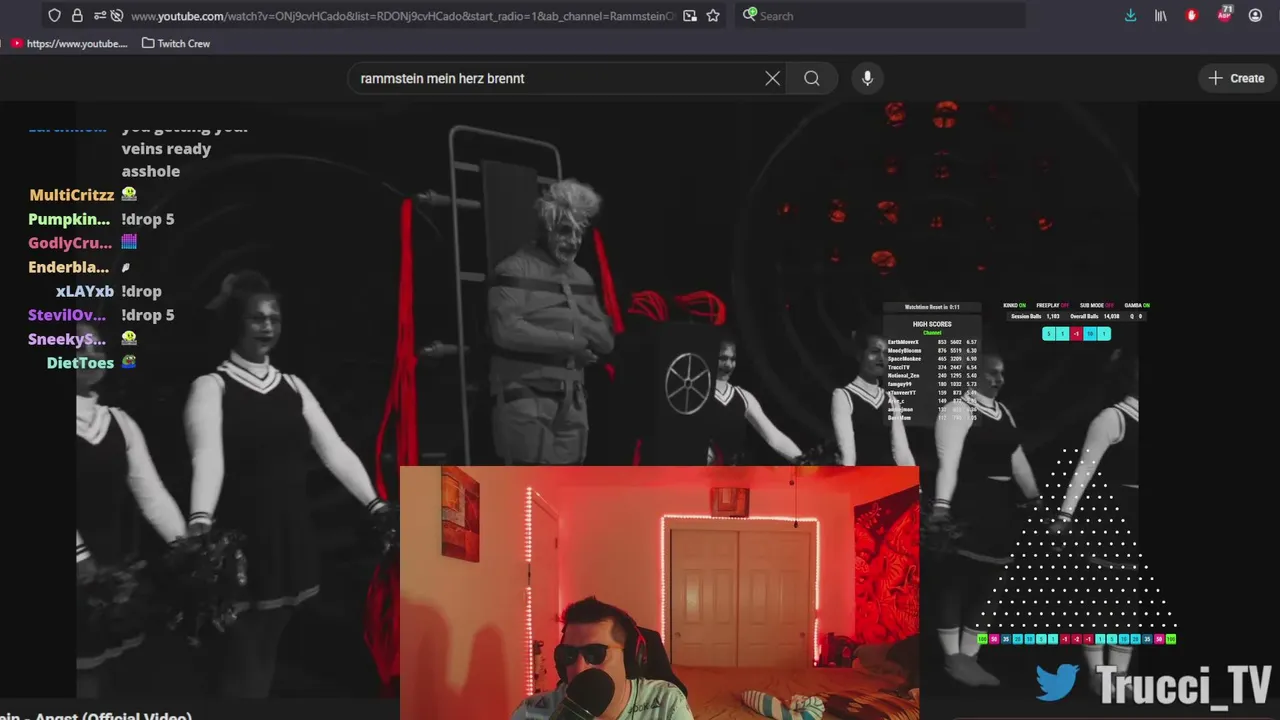This screenshot has height=720, width=1280.
Task: Start voice search with microphone icon
Action: coord(867,78)
